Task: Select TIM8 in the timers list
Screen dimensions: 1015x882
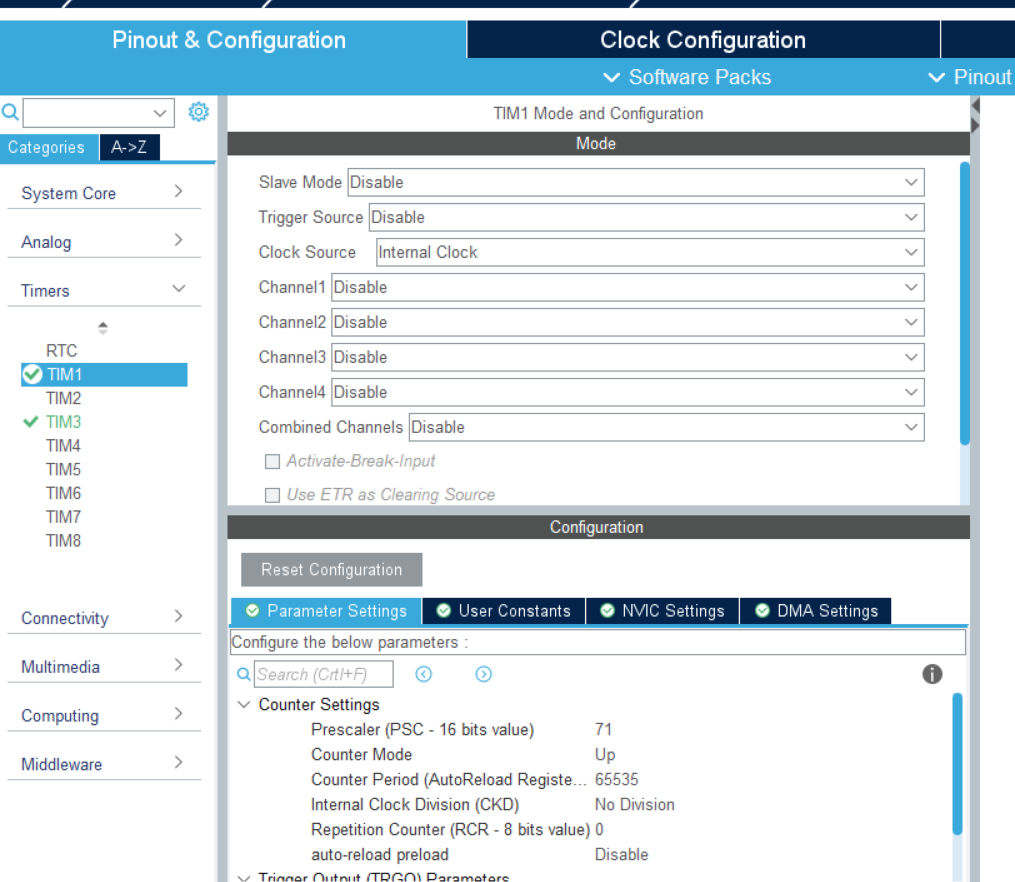Action: (63, 540)
